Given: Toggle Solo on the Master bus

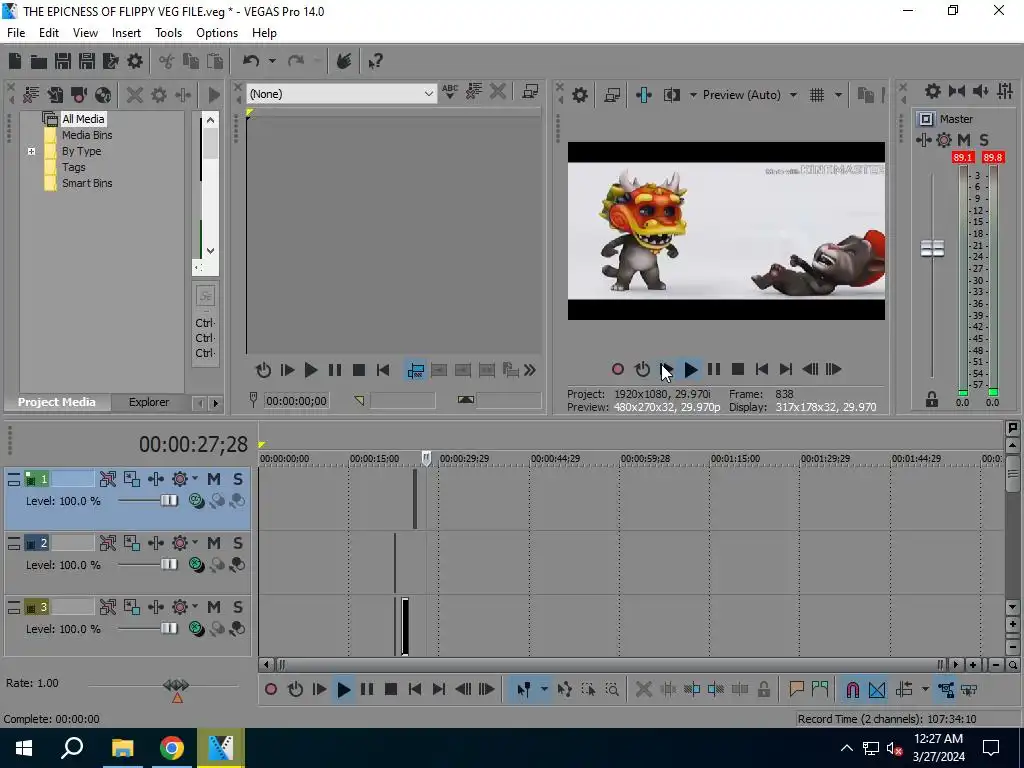Looking at the screenshot, I should 984,140.
